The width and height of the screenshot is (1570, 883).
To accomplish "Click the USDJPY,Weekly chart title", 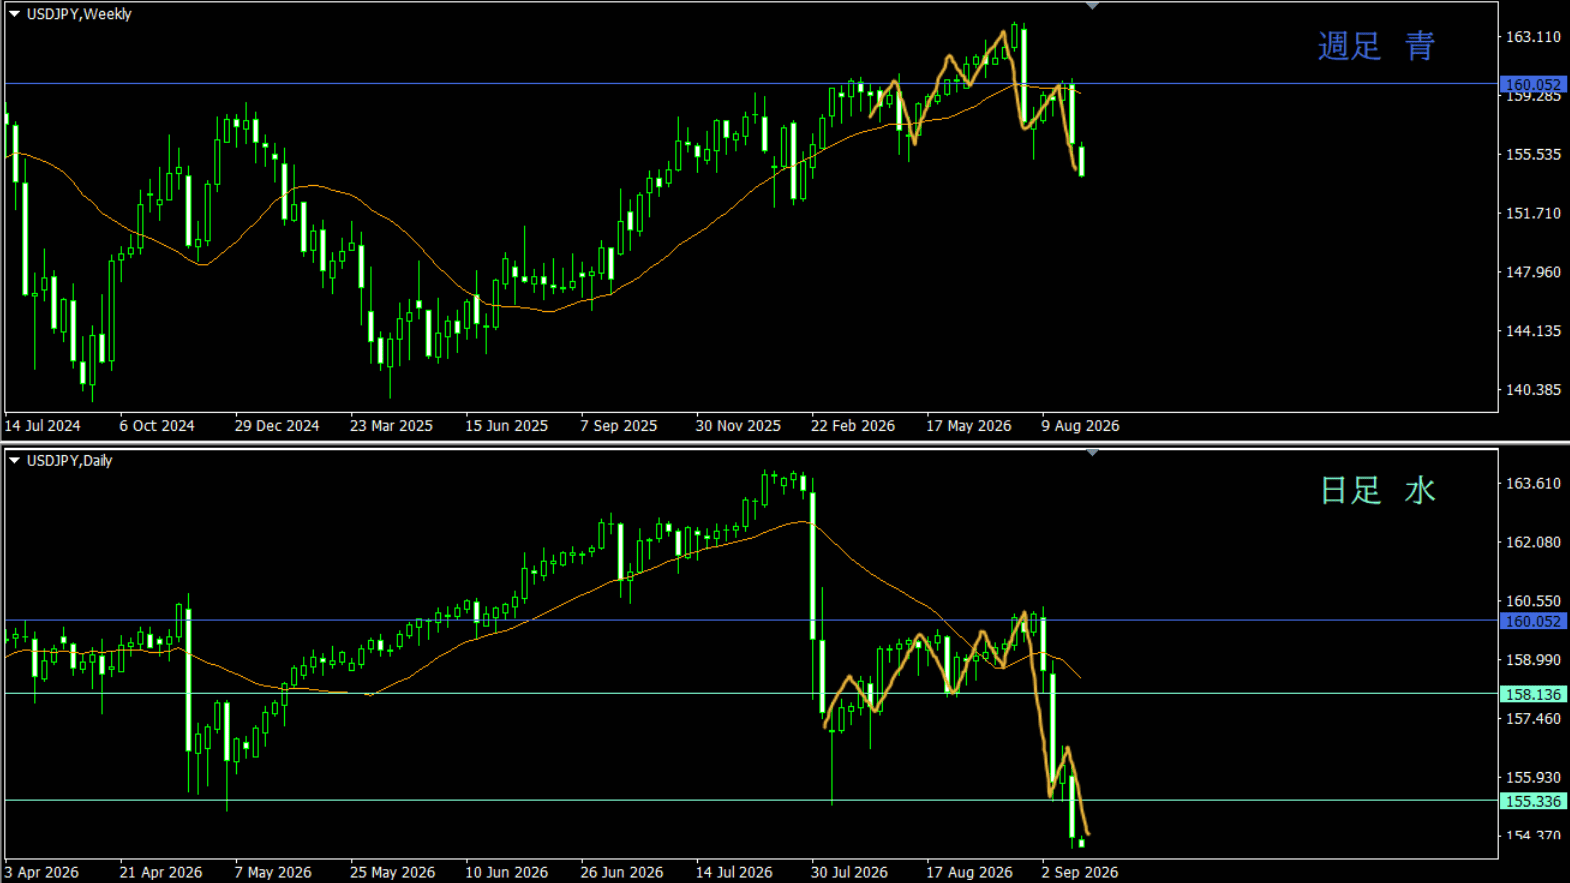I will 79,14.
